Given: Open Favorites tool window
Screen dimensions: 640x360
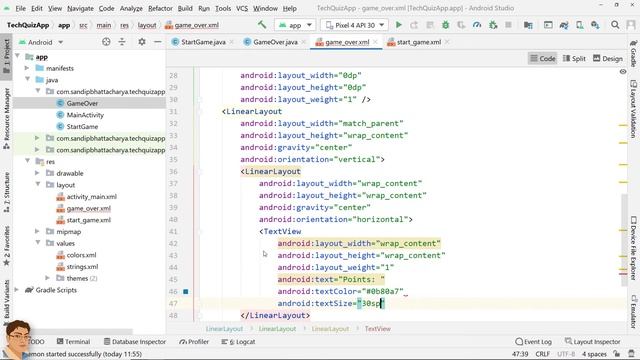Looking at the screenshot, I should click(7, 246).
